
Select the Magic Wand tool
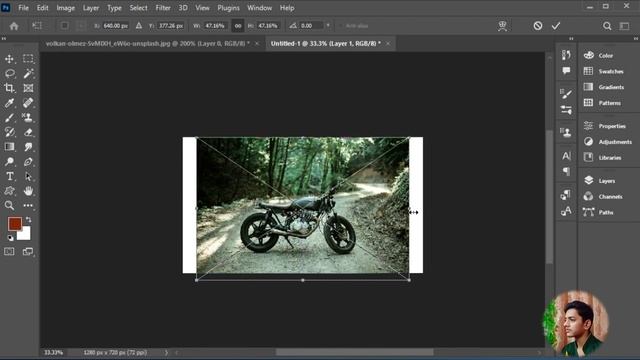28,73
